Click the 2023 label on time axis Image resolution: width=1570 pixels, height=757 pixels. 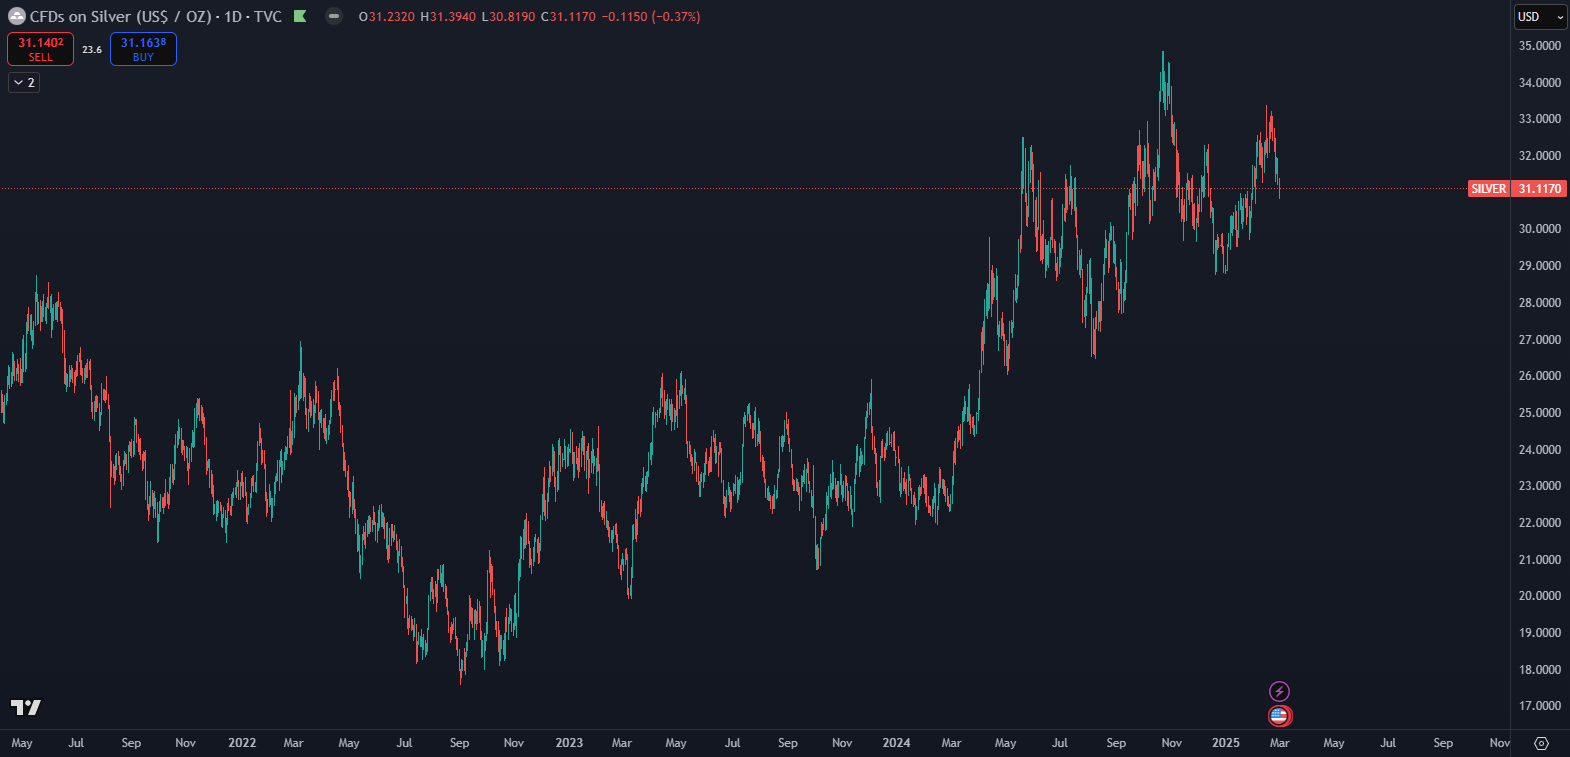click(569, 743)
